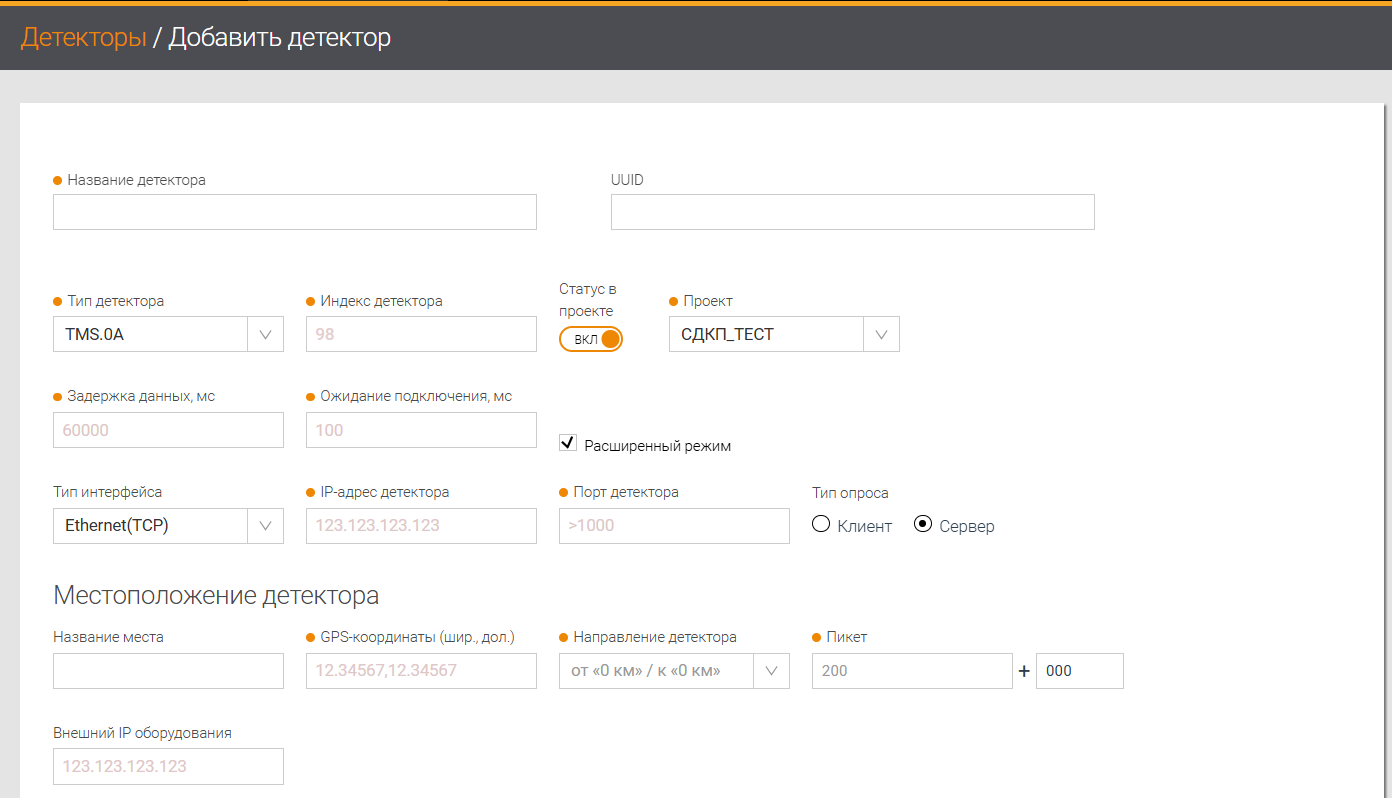Open the Тип детектора dropdown
The image size is (1392, 798).
click(167, 334)
